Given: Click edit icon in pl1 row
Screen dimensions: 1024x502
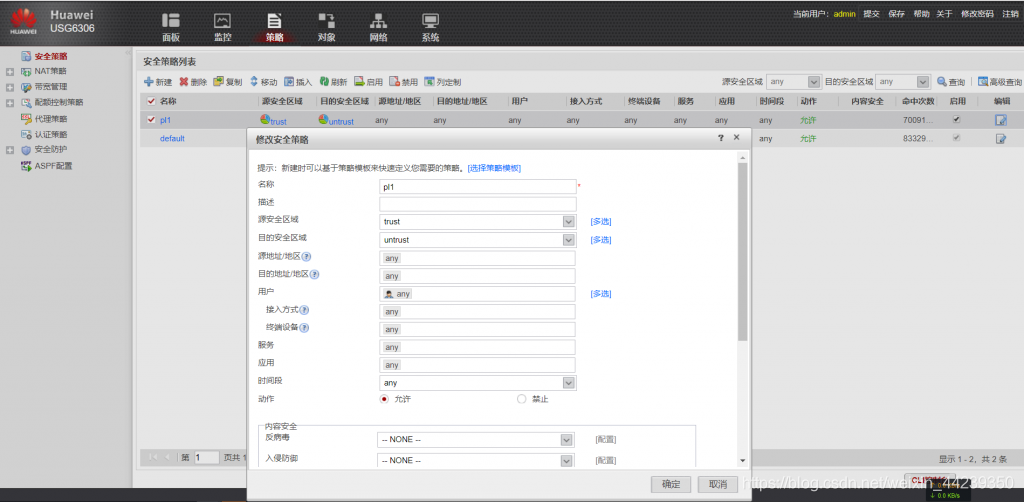Looking at the screenshot, I should tap(1000, 120).
